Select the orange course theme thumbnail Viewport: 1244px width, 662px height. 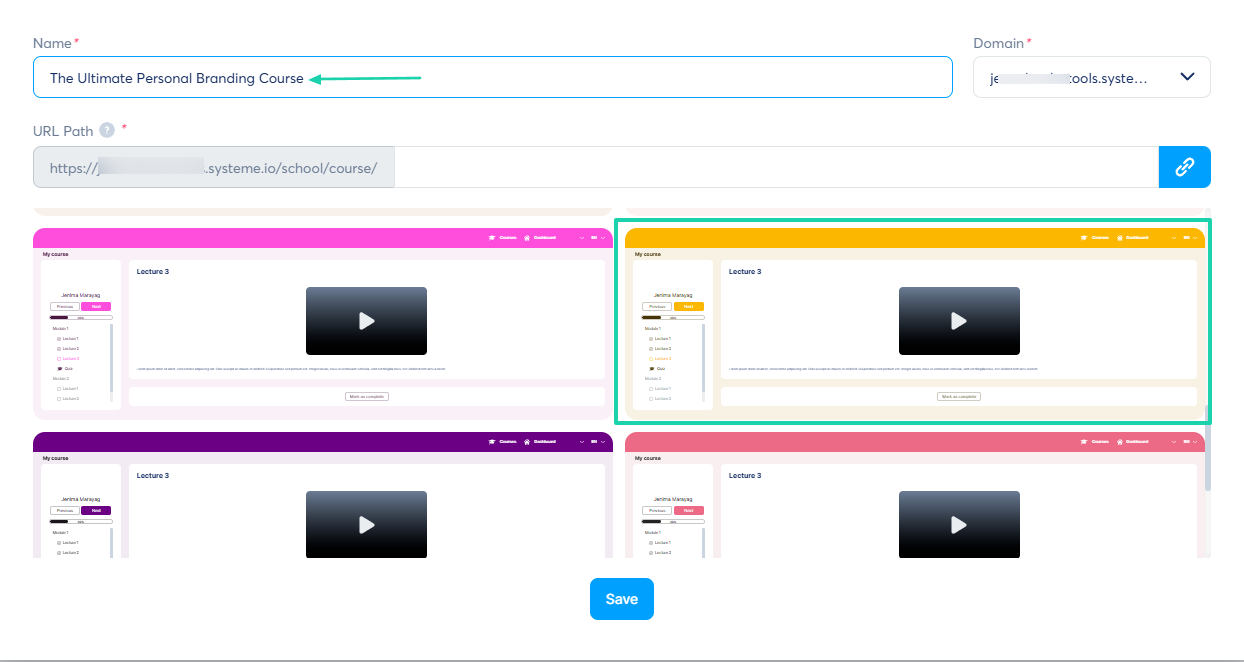pyautogui.click(x=915, y=324)
